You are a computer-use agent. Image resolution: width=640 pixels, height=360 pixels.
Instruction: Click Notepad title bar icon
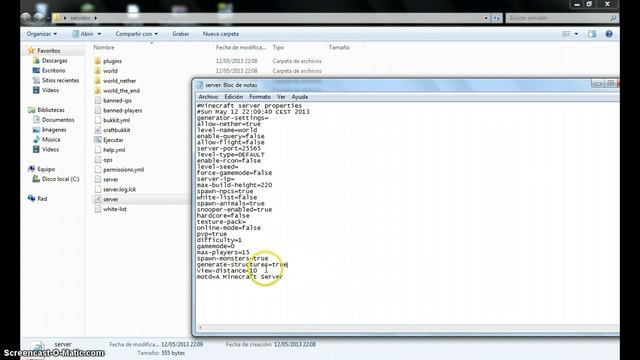200,85
